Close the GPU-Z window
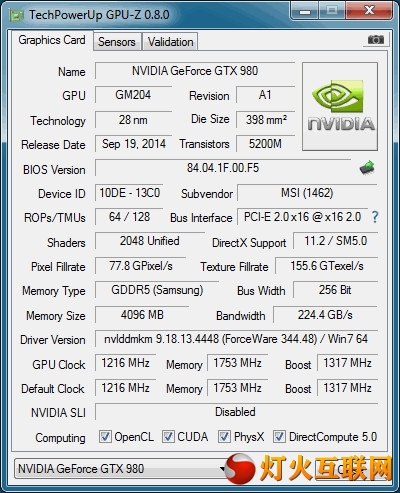 click(369, 12)
